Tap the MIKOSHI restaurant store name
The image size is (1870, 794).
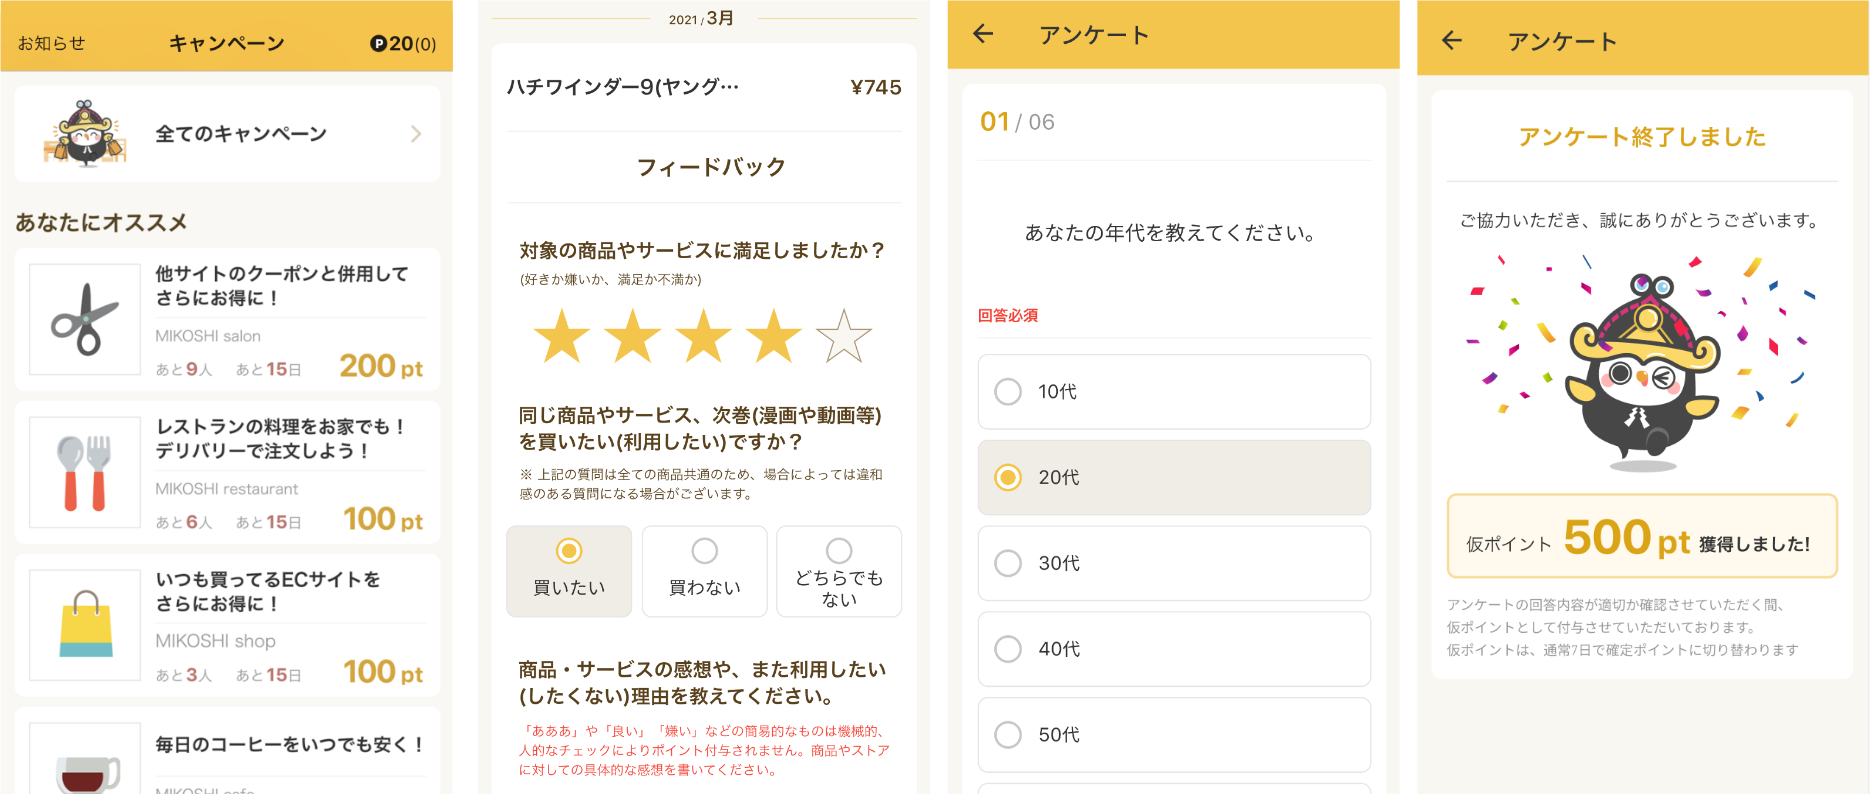(227, 489)
